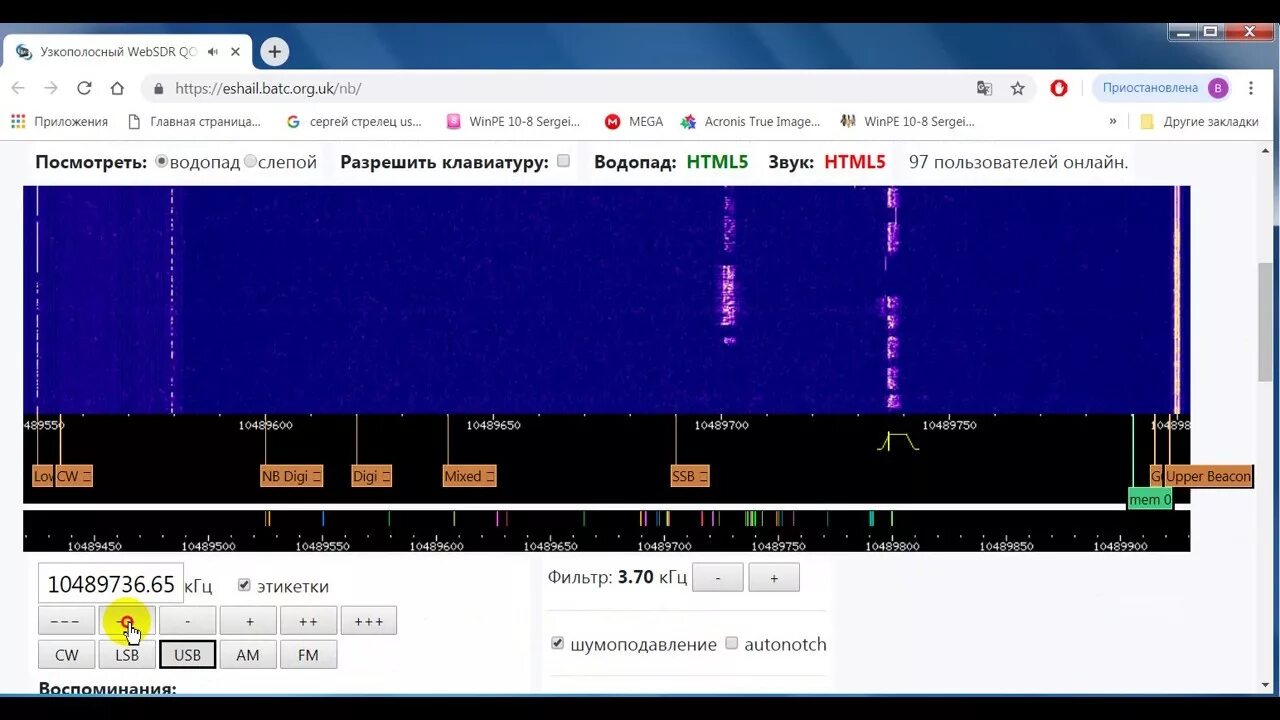Open the red Opera extension icon
This screenshot has width=1280, height=720.
coord(1059,88)
